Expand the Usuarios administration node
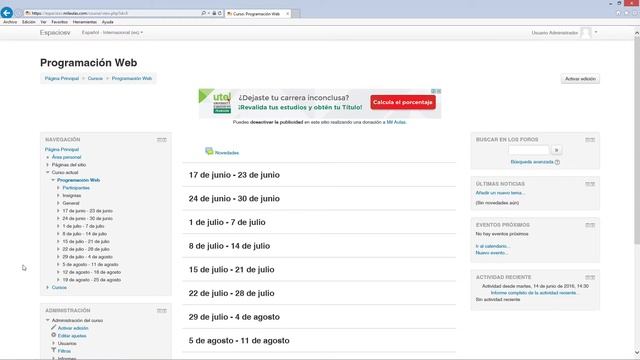 pyautogui.click(x=53, y=343)
